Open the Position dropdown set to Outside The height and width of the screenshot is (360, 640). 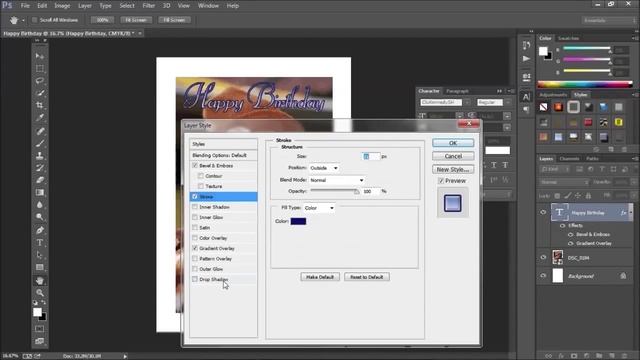point(324,168)
